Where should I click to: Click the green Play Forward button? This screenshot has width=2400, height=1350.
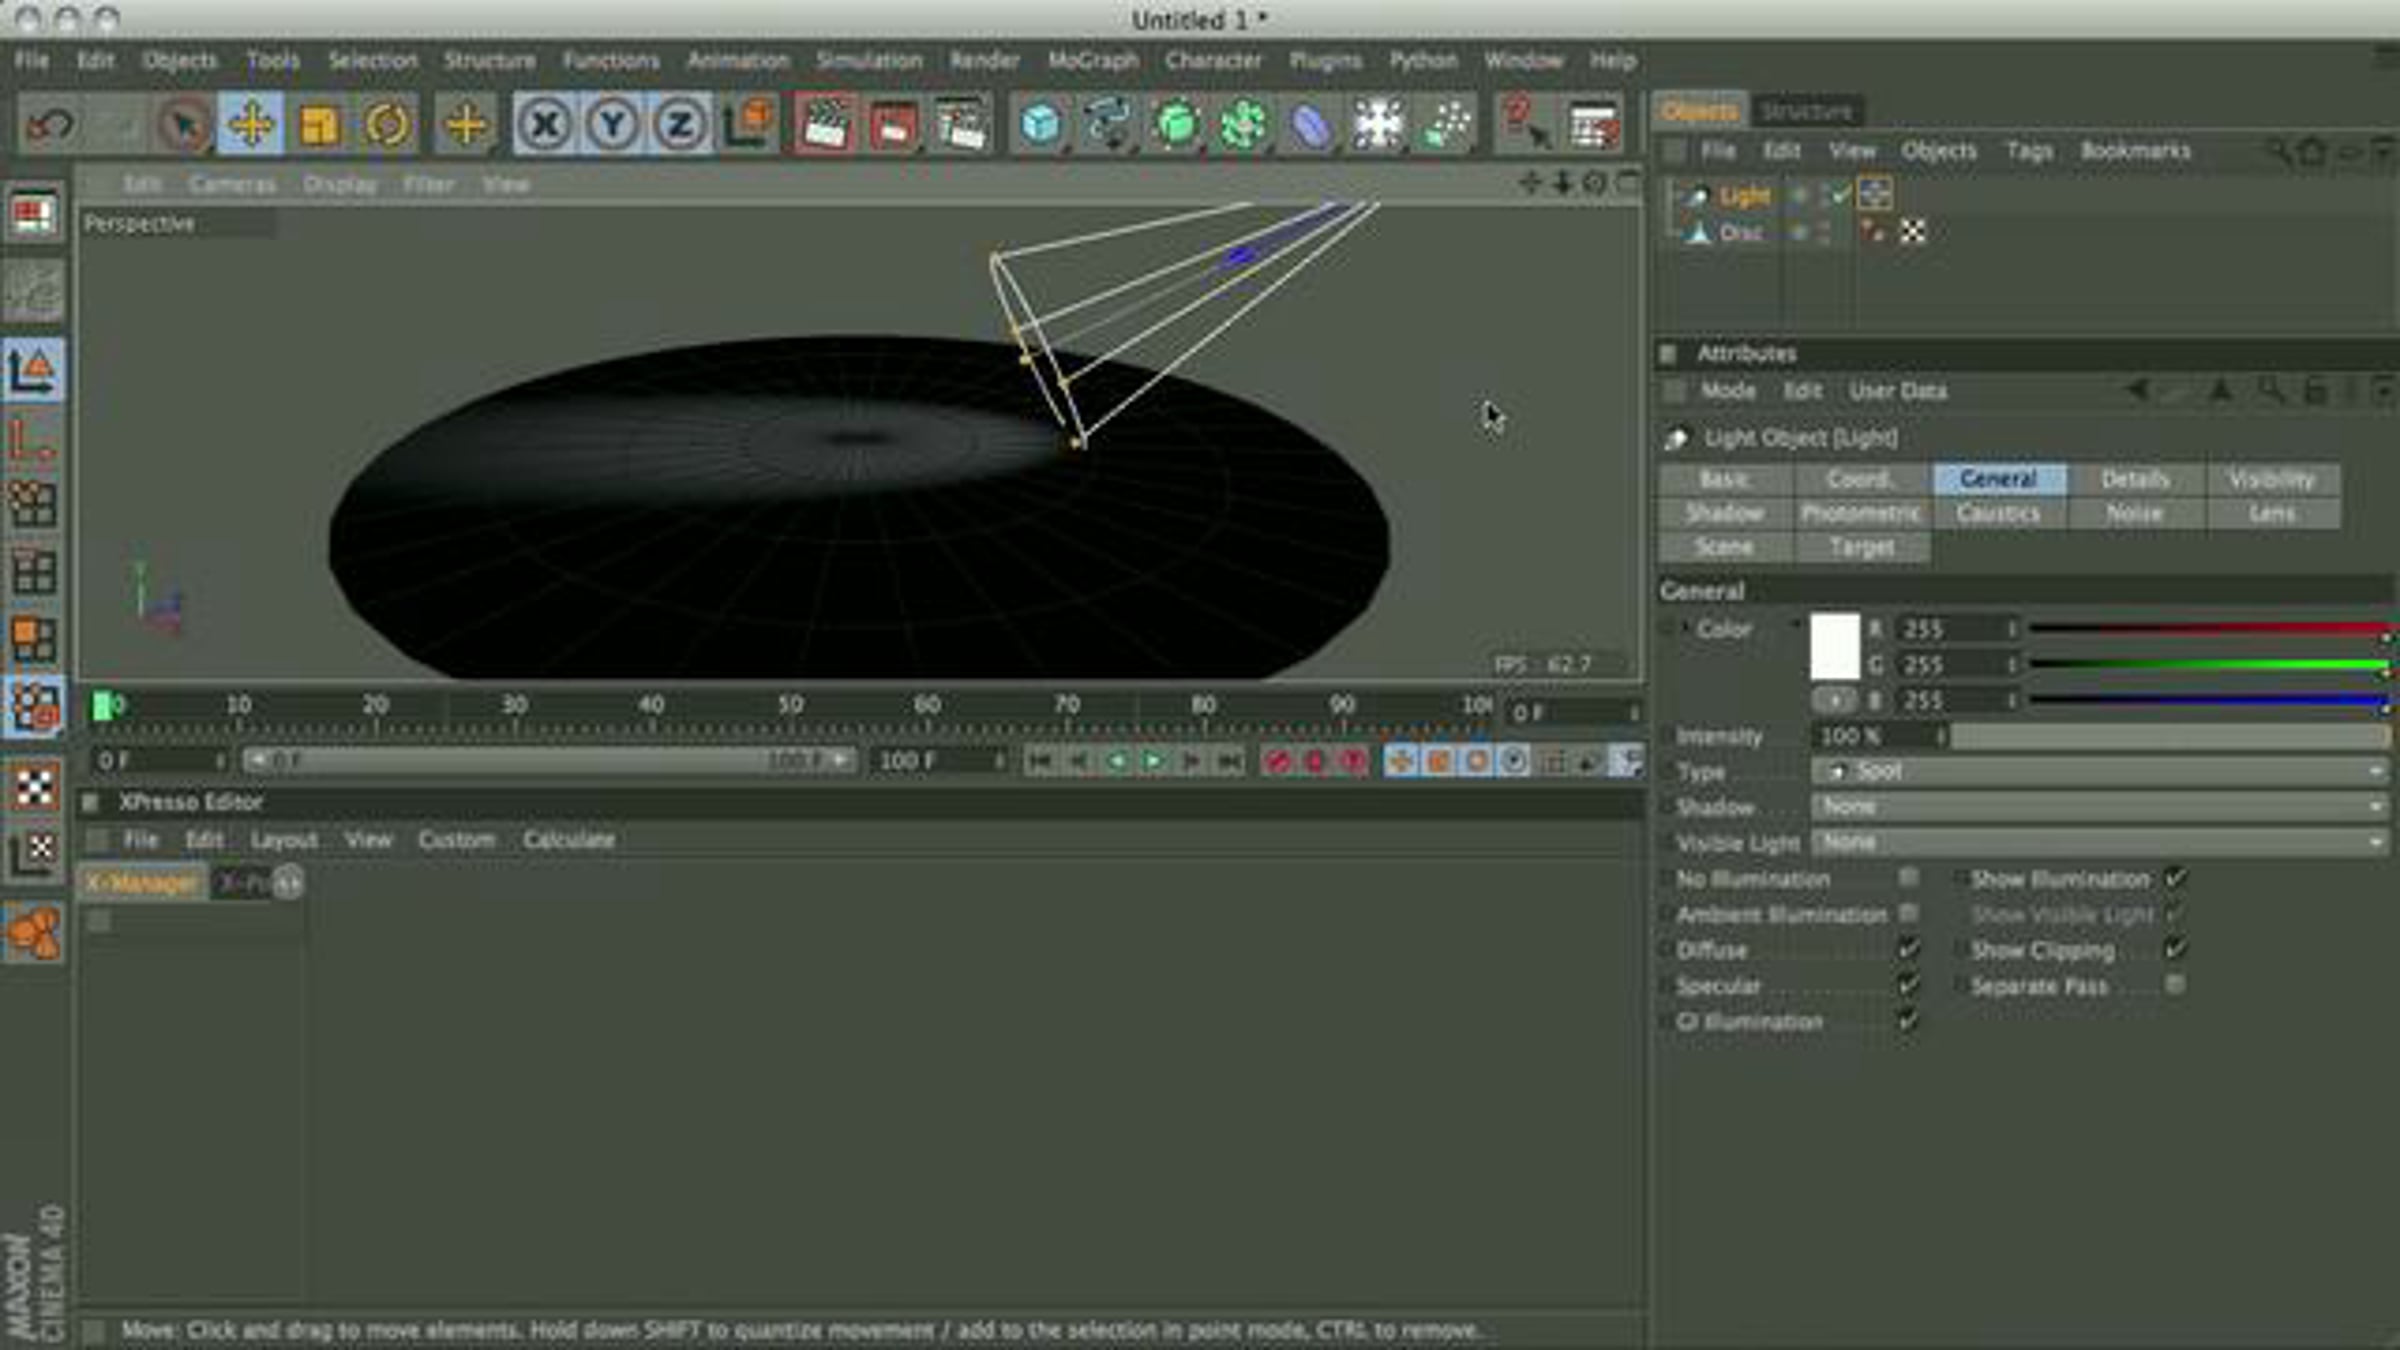click(1153, 762)
